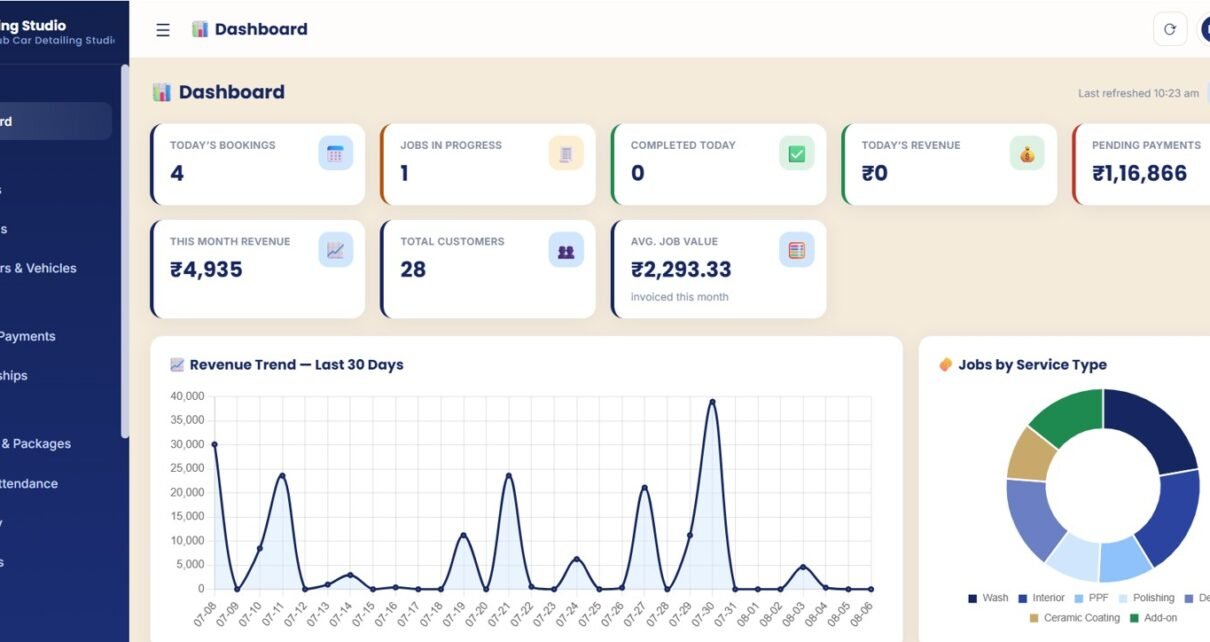The width and height of the screenshot is (1210, 642).
Task: Select Attendance item in sidebar
Action: pos(30,484)
